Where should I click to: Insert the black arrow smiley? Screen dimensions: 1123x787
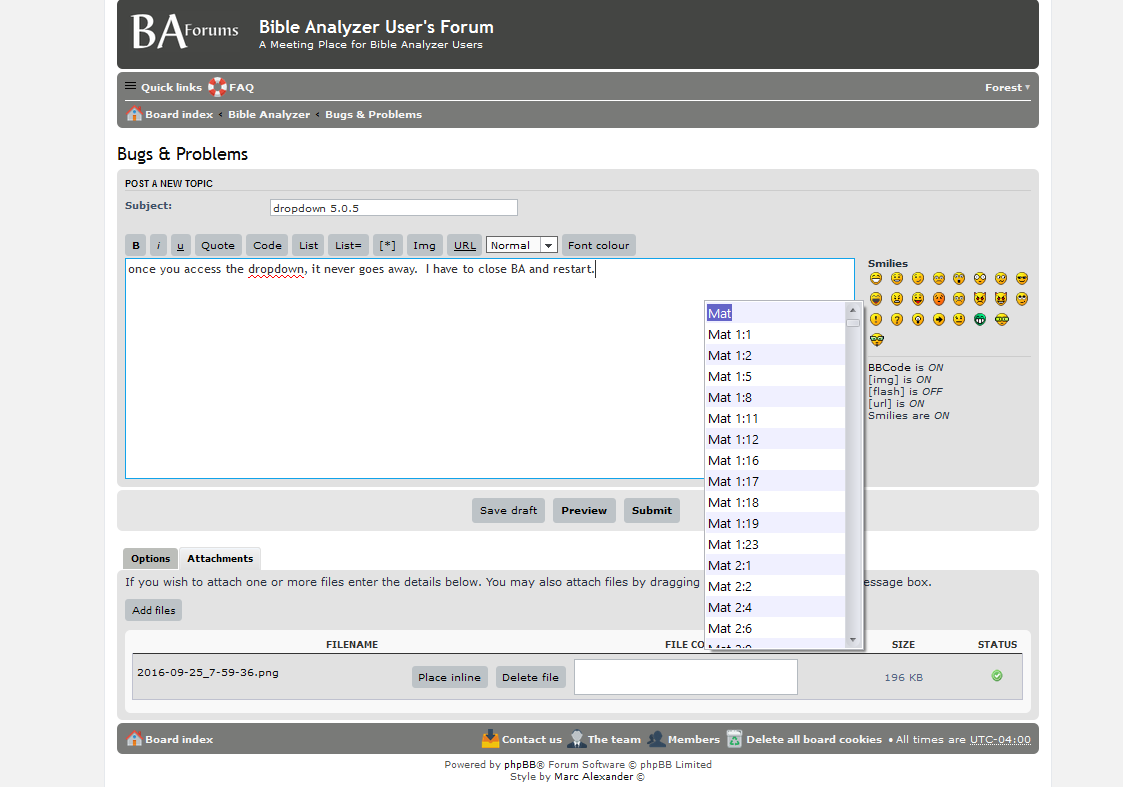(x=938, y=319)
